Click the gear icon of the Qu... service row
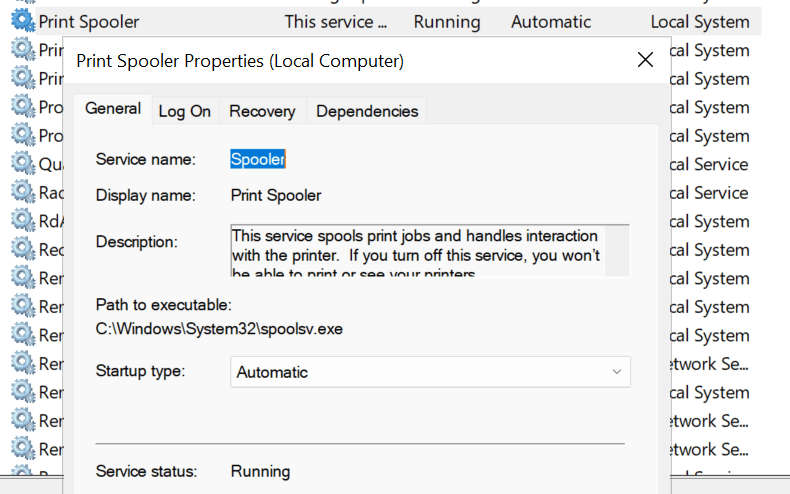 point(23,164)
